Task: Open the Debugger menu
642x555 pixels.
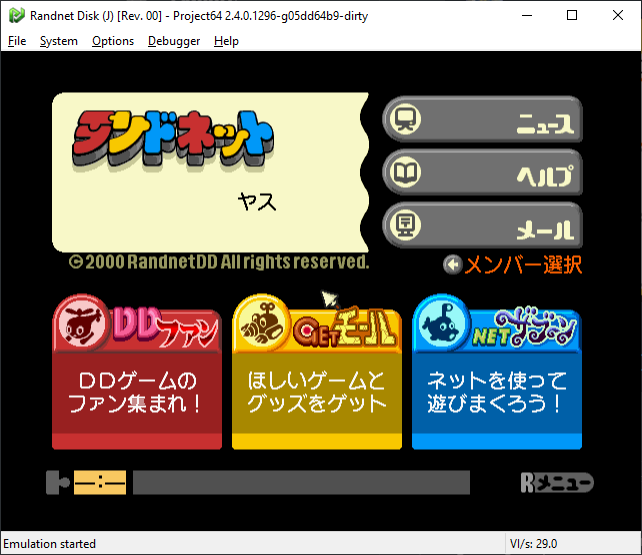Action: tap(174, 41)
